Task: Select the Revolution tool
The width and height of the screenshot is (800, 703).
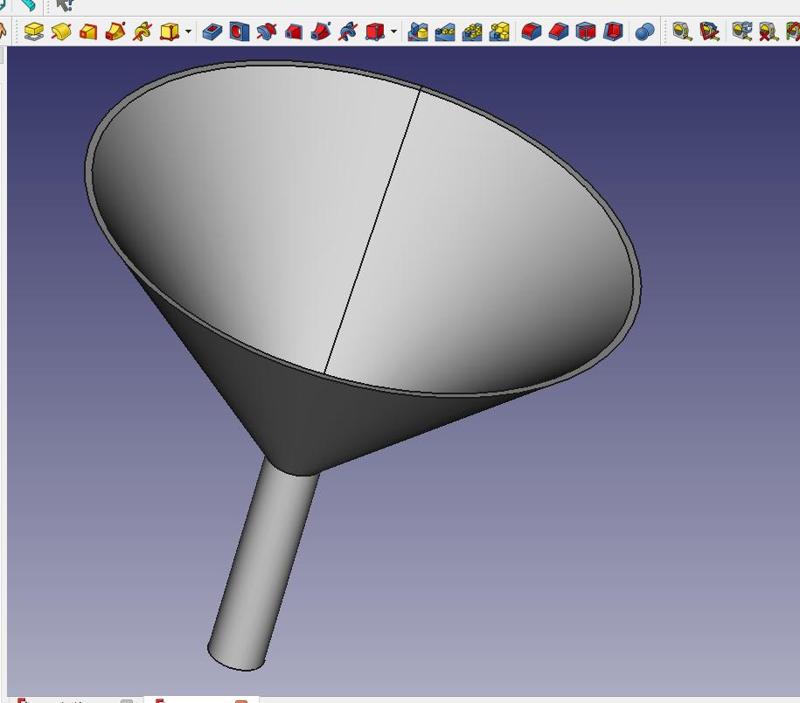Action: click(x=61, y=32)
